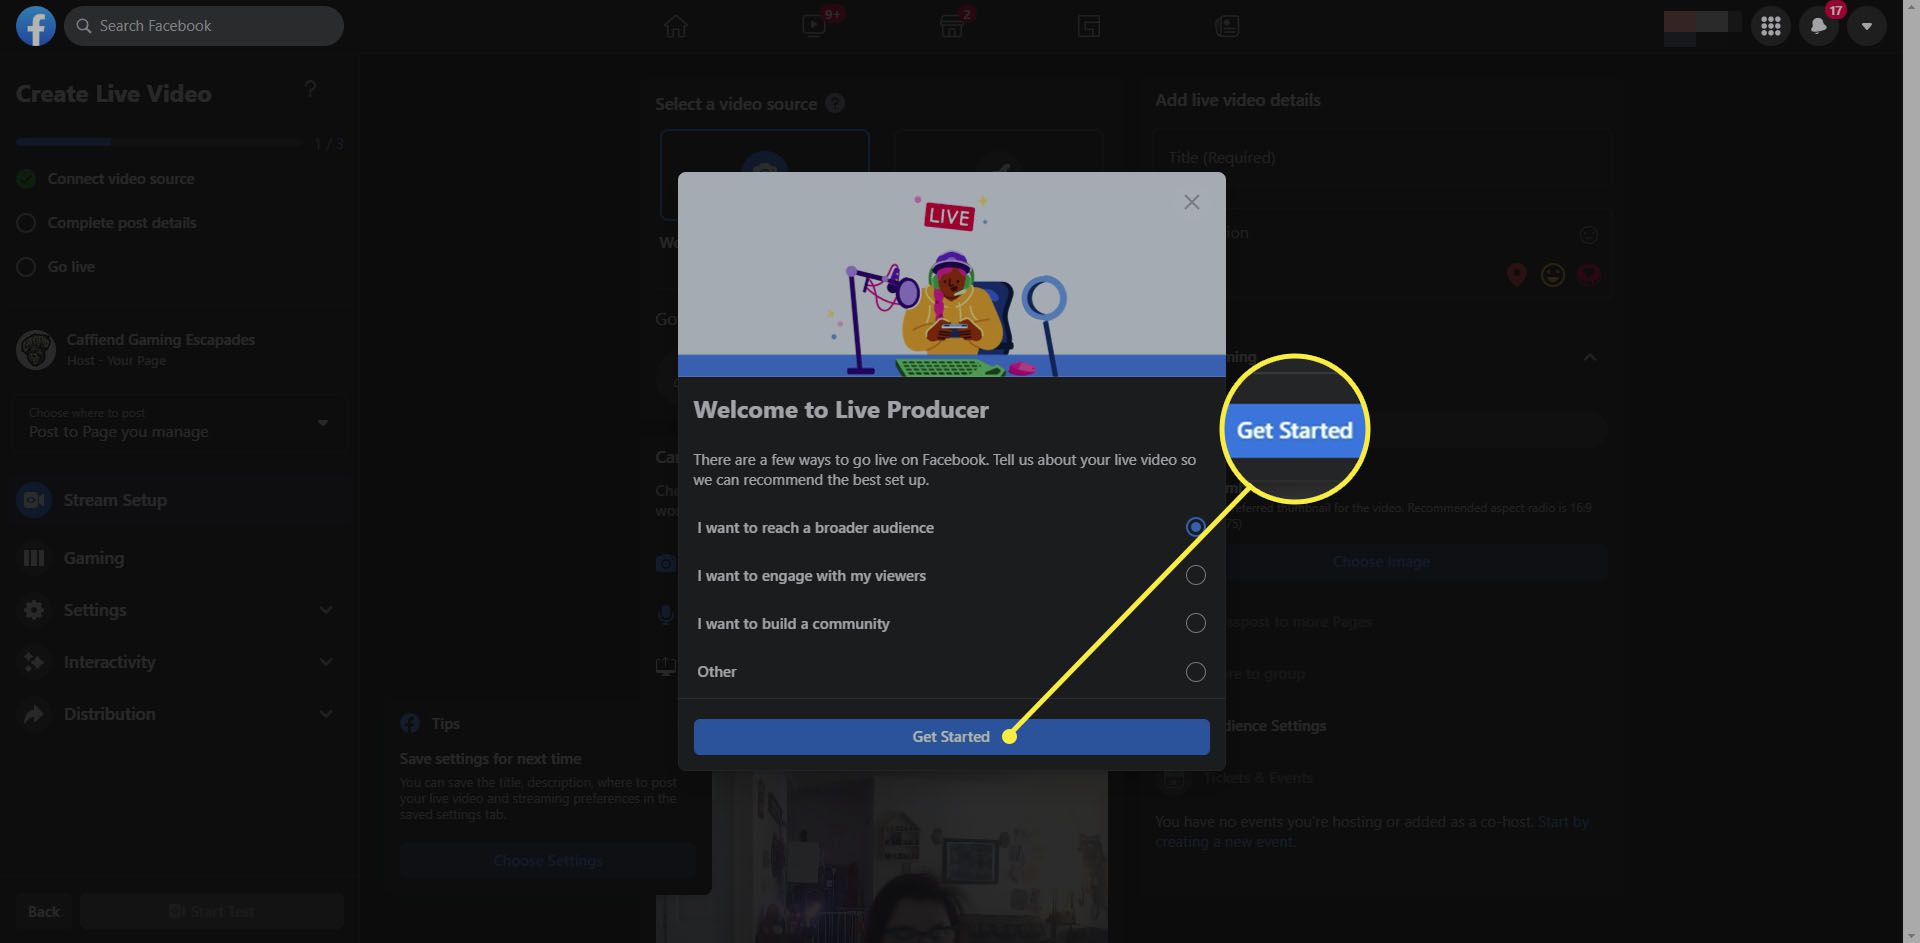This screenshot has width=1920, height=943.
Task: Open the Marketplace icon in top bar
Action: (952, 26)
